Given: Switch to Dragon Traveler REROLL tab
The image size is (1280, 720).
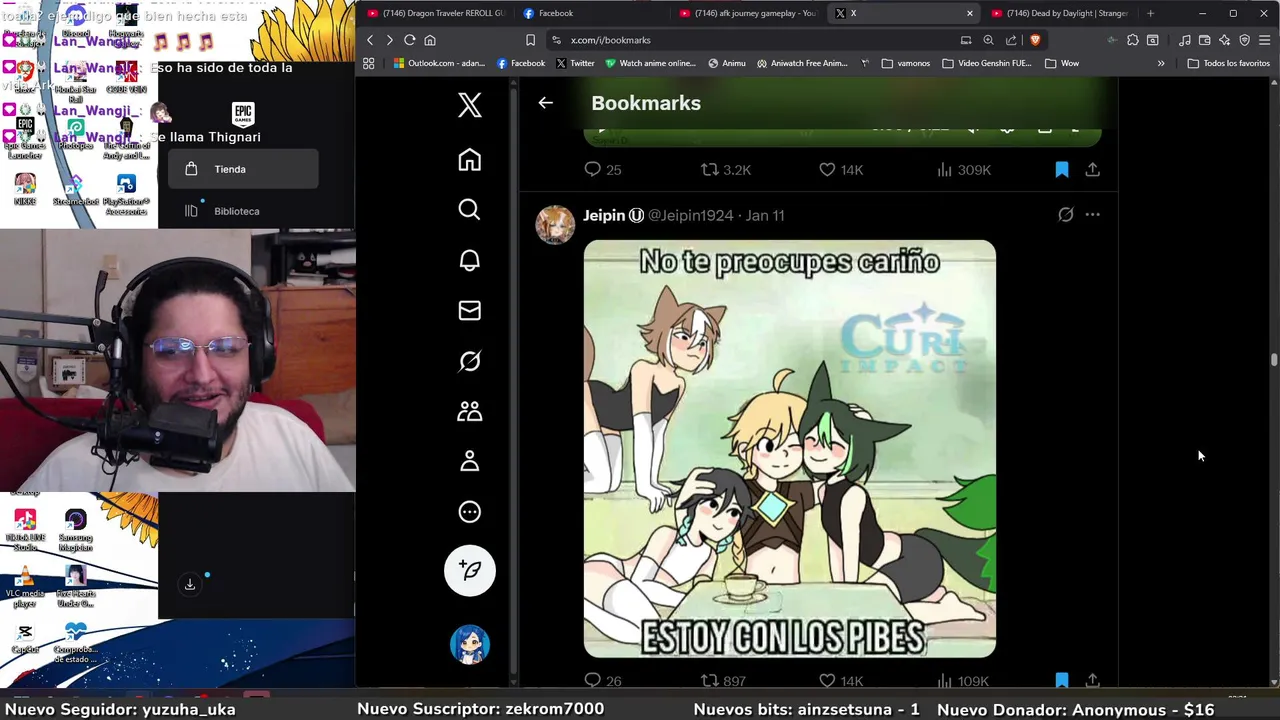Looking at the screenshot, I should tap(434, 13).
